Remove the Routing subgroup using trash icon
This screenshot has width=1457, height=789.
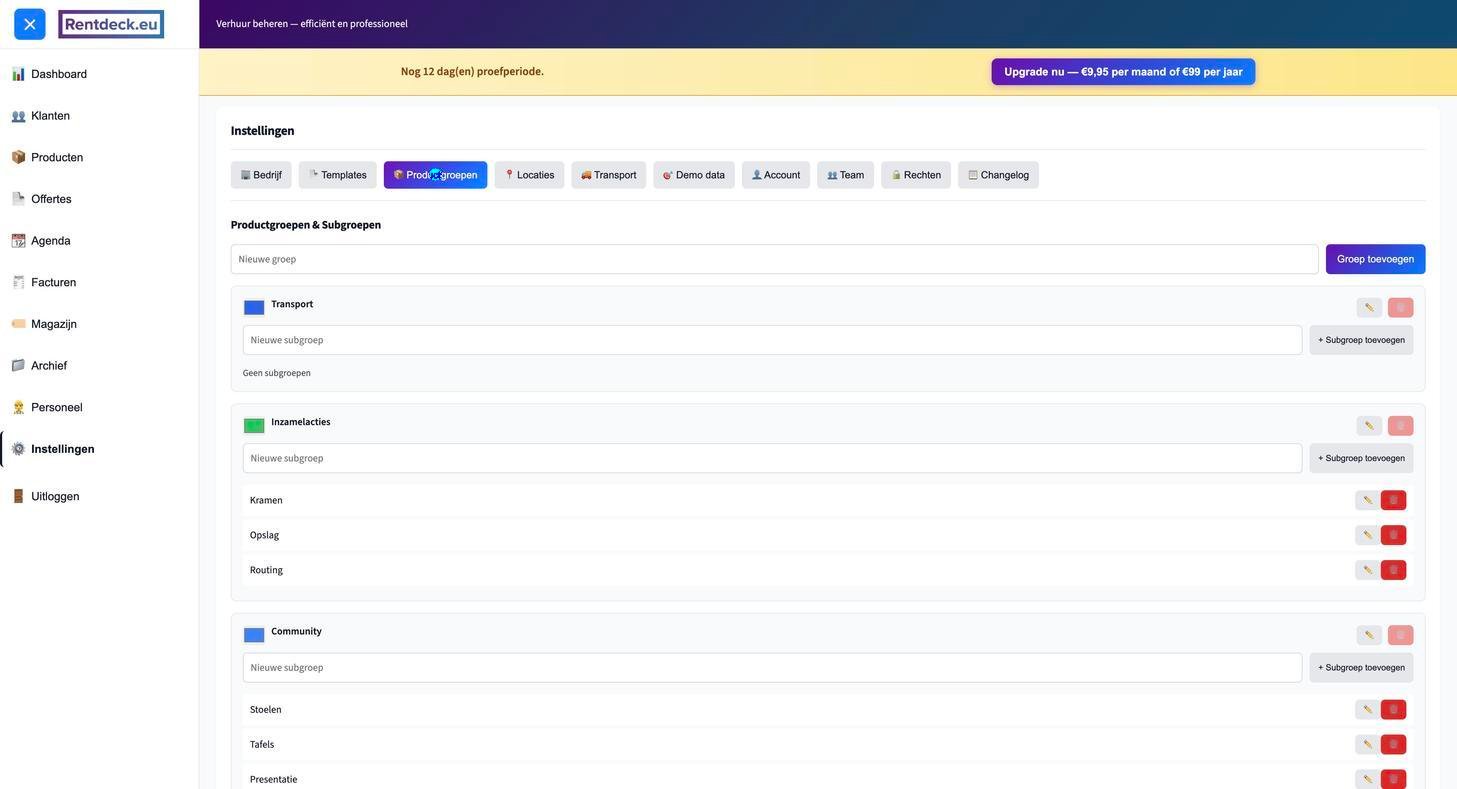[x=1393, y=570]
